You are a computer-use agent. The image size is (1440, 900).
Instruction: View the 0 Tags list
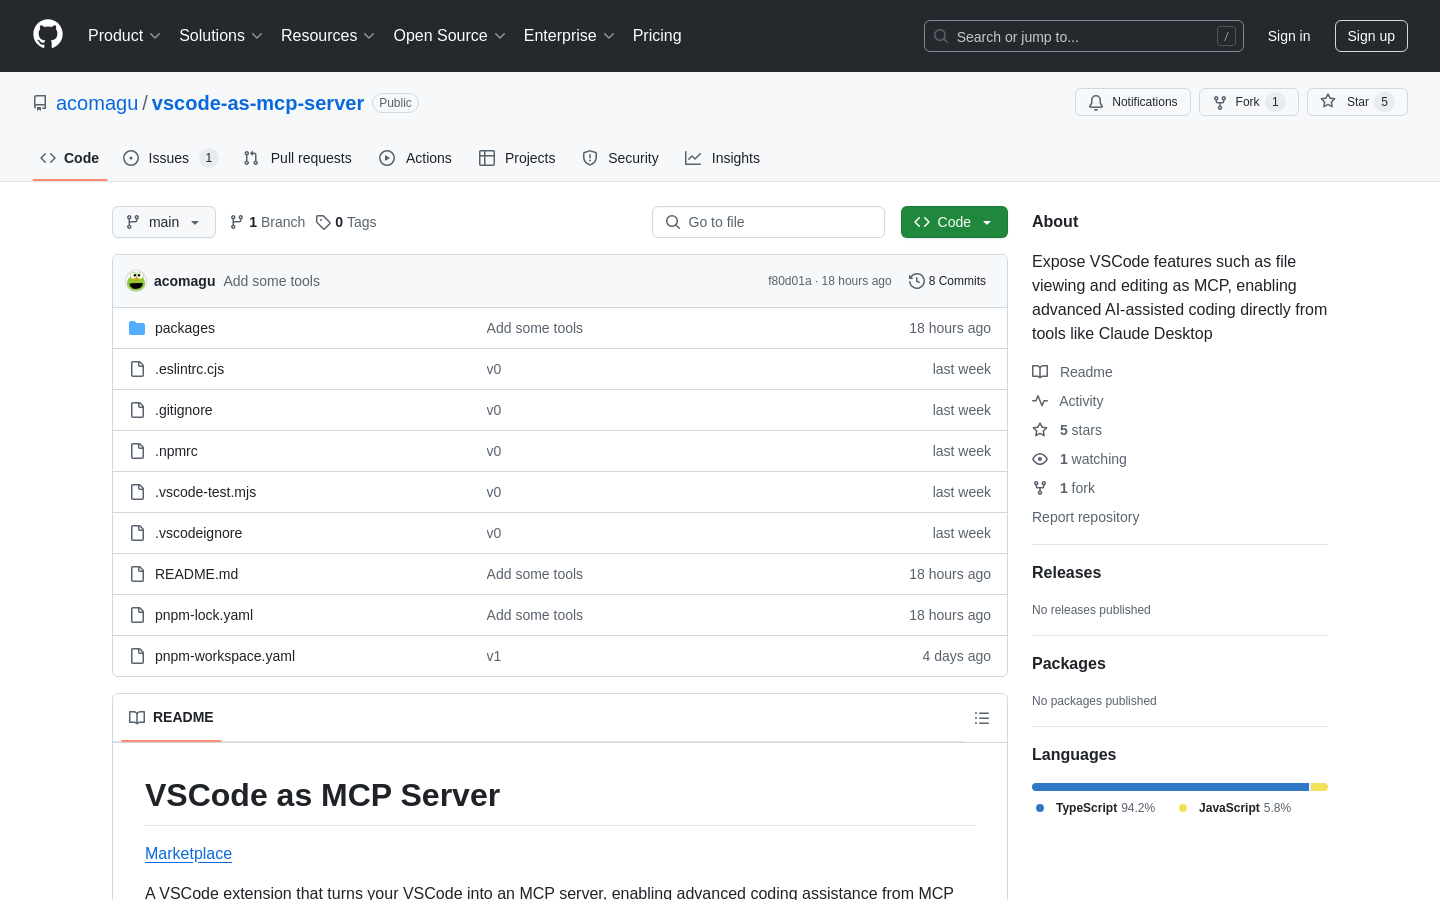coord(346,222)
